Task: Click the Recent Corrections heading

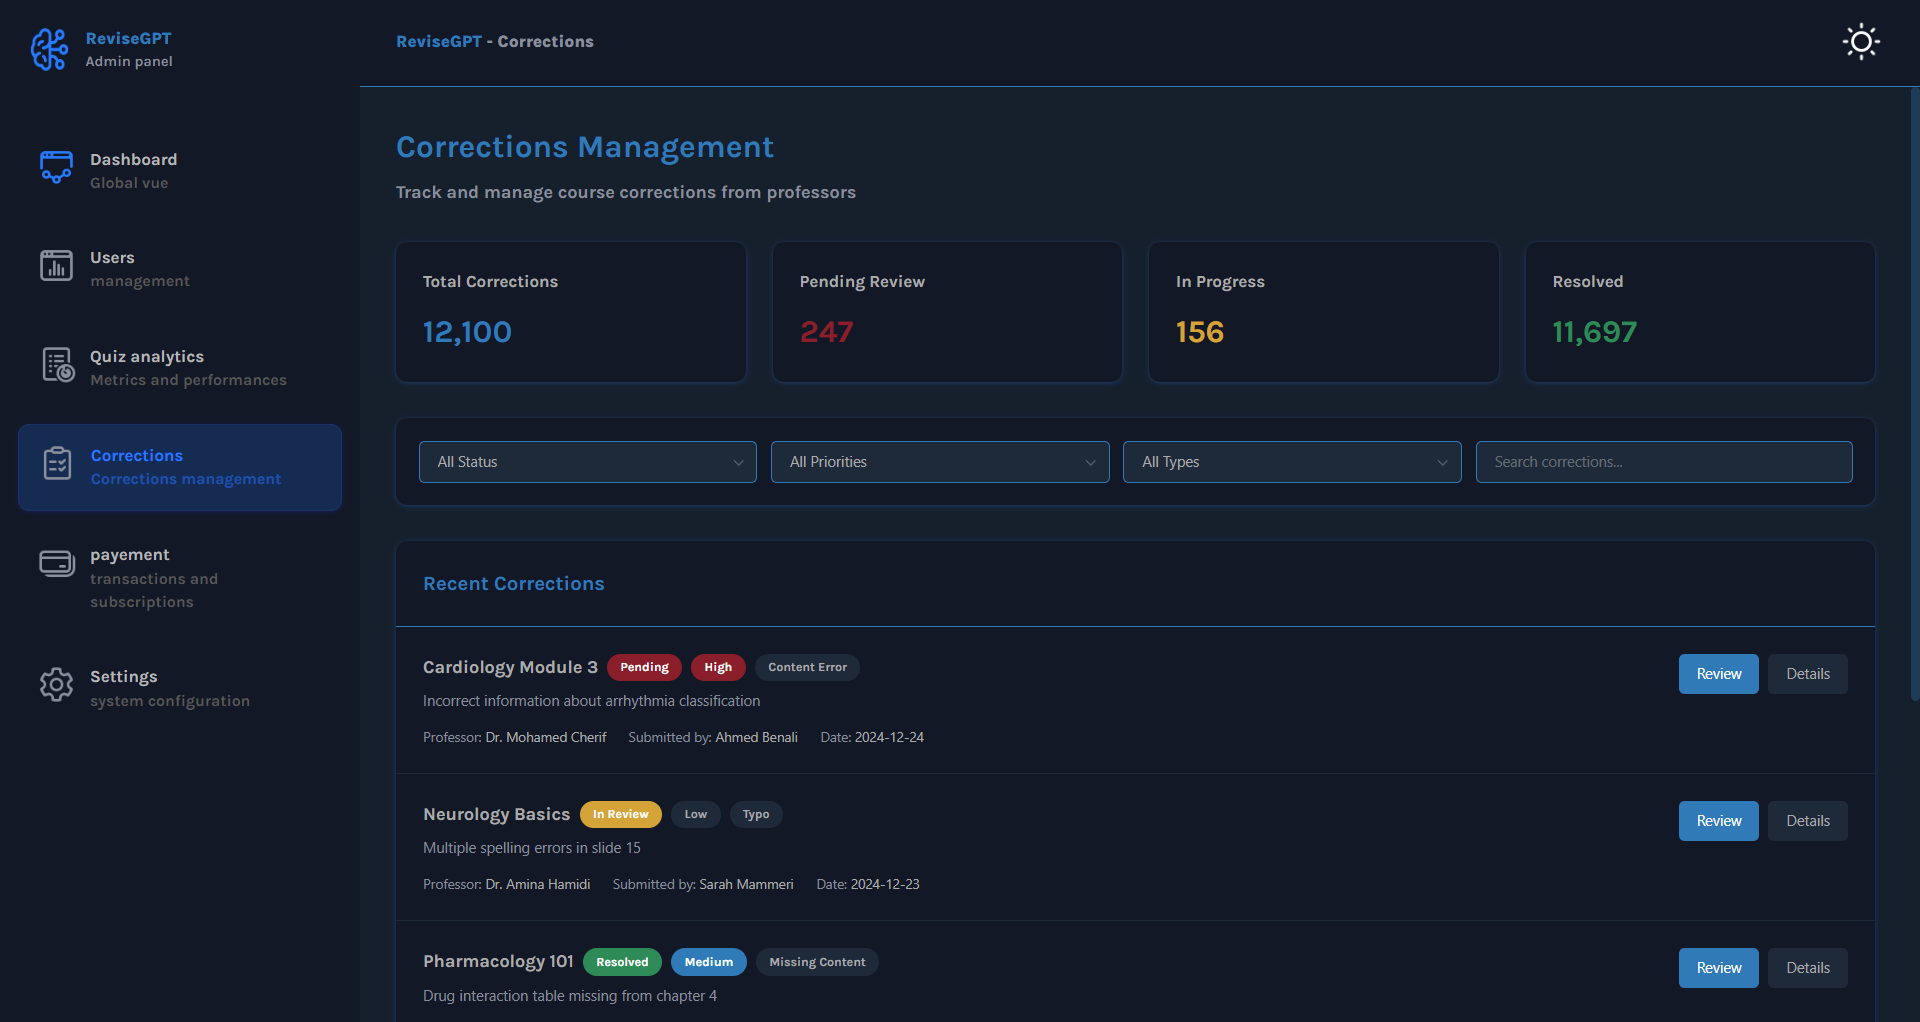Action: [x=514, y=584]
